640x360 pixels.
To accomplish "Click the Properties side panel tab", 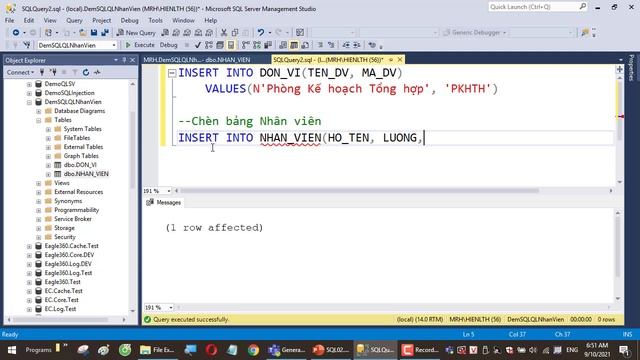I will point(631,68).
